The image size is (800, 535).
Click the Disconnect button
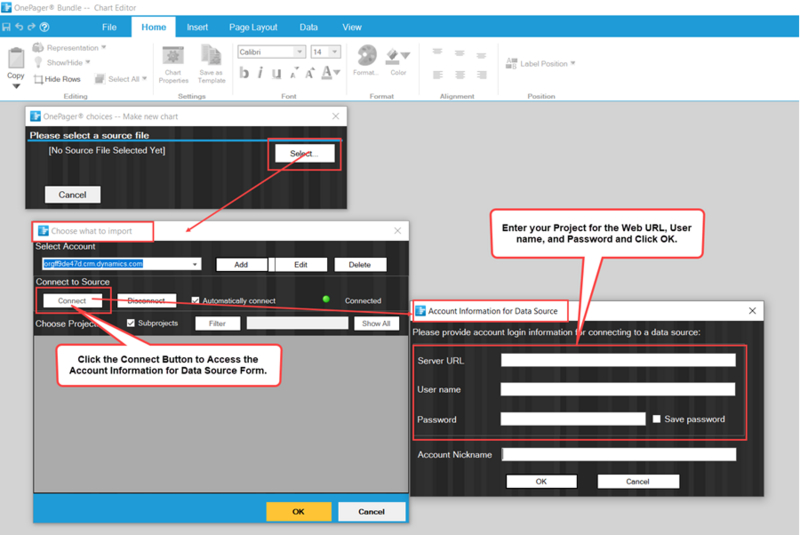146,300
